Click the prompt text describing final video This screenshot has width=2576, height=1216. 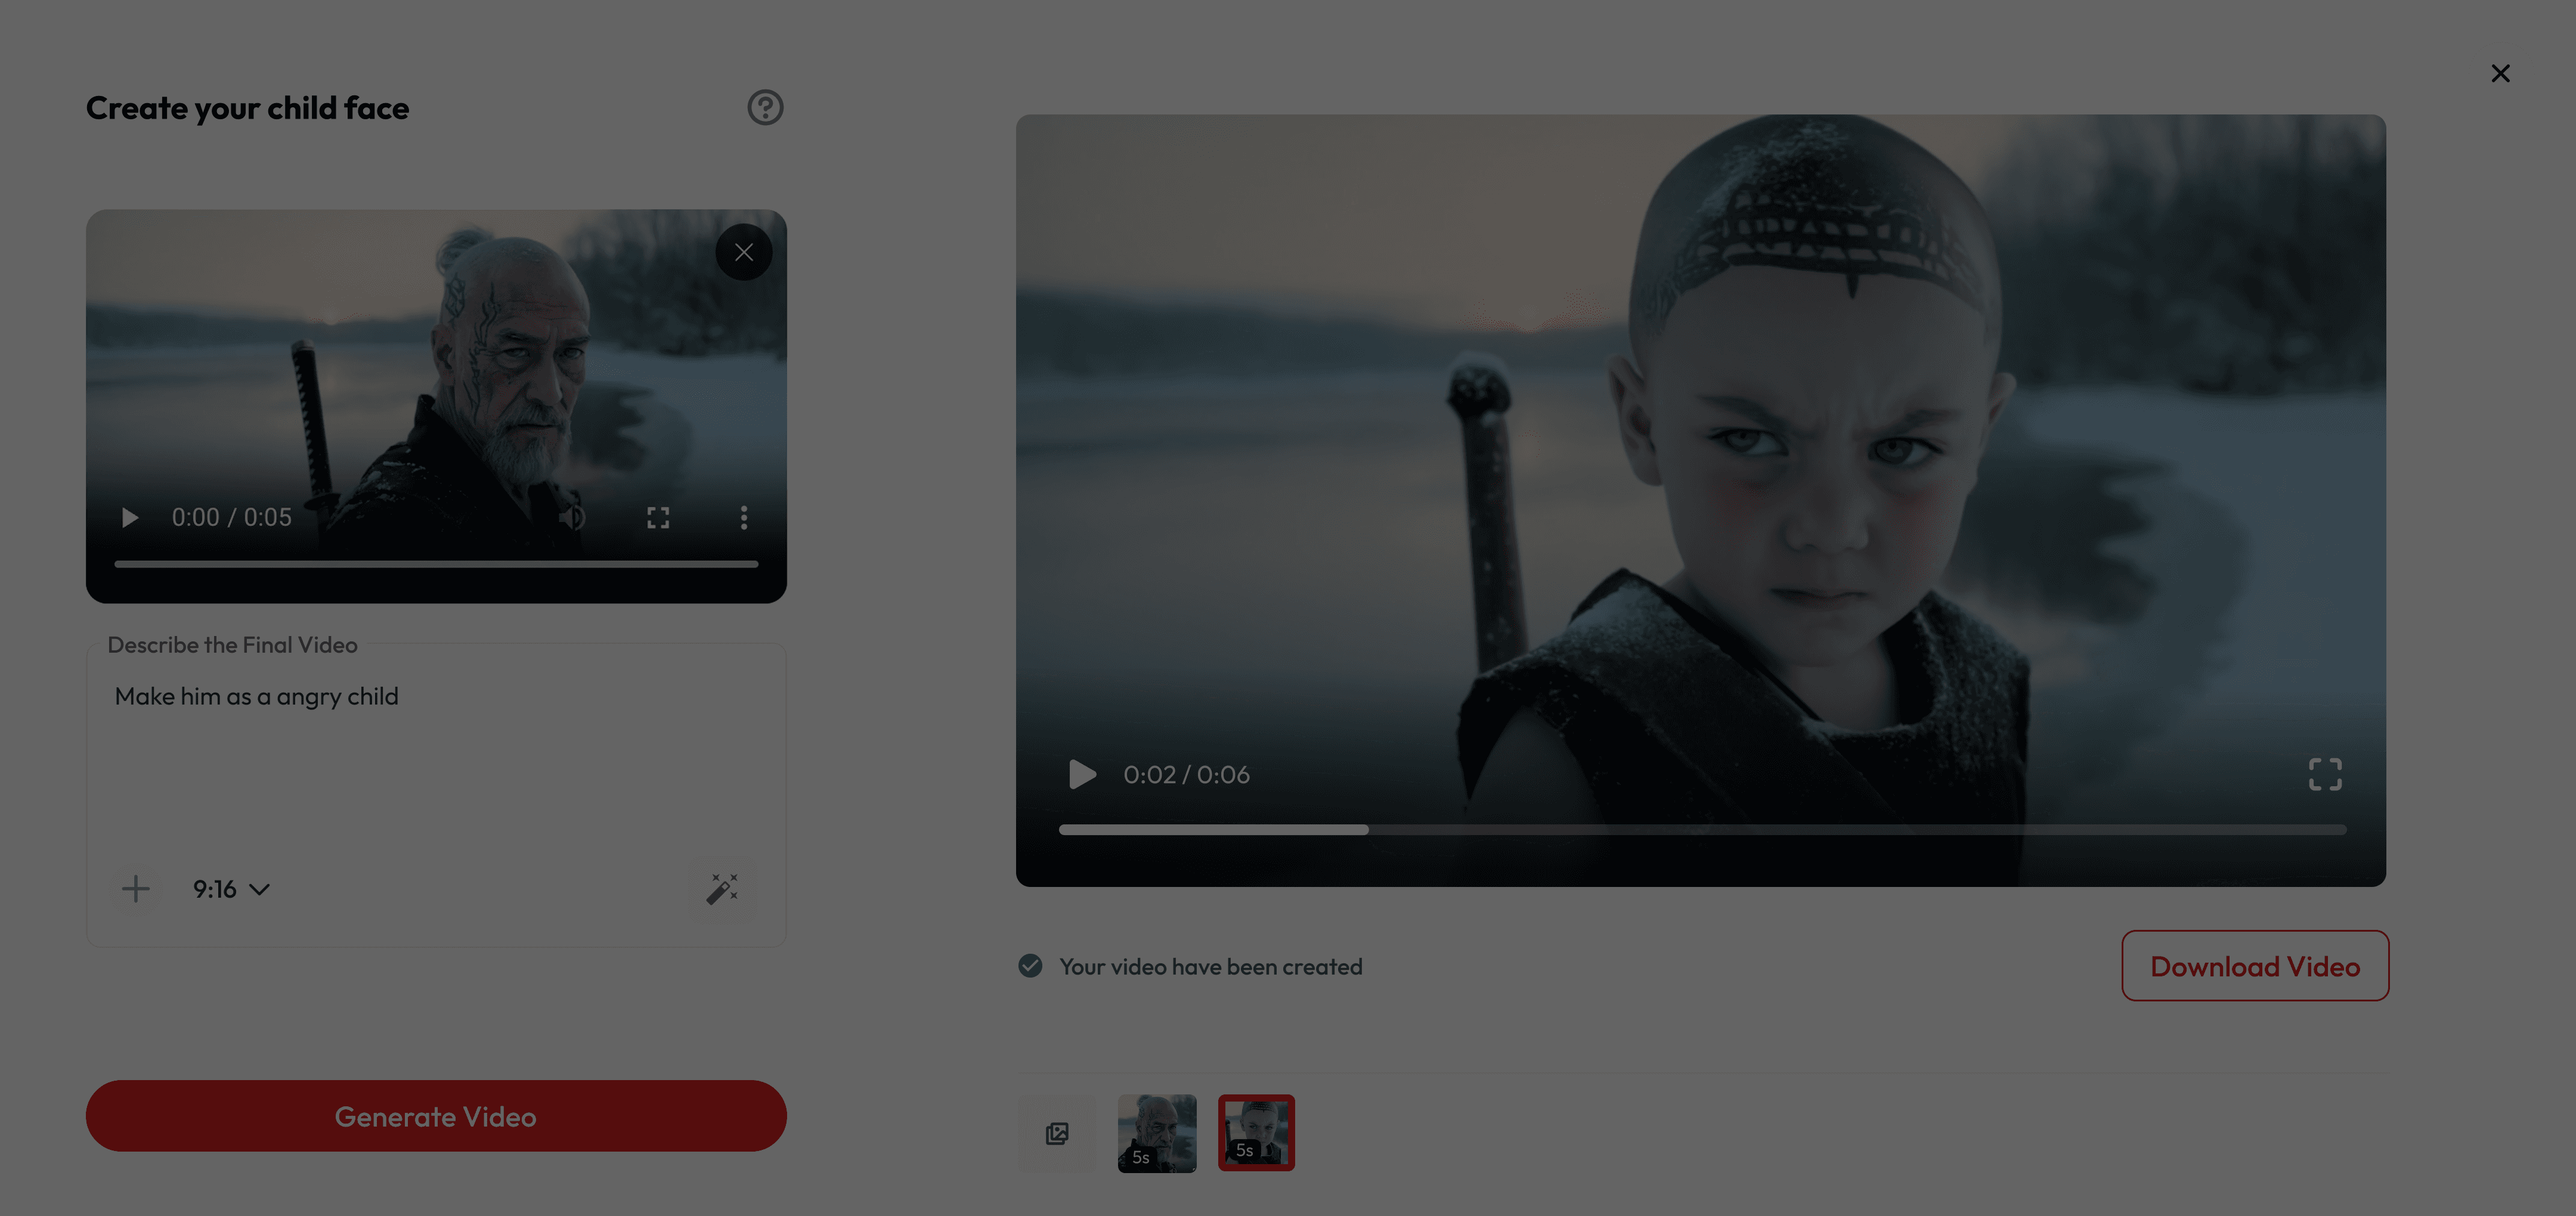click(256, 696)
